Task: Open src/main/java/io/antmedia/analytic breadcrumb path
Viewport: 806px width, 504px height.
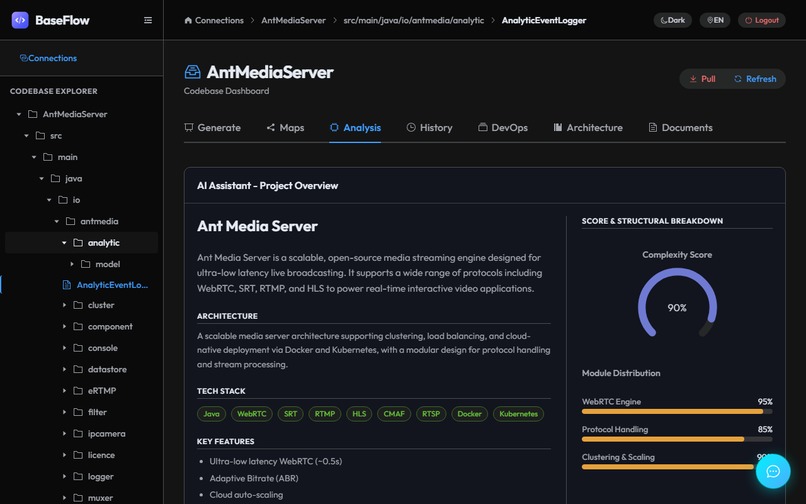Action: pyautogui.click(x=414, y=21)
